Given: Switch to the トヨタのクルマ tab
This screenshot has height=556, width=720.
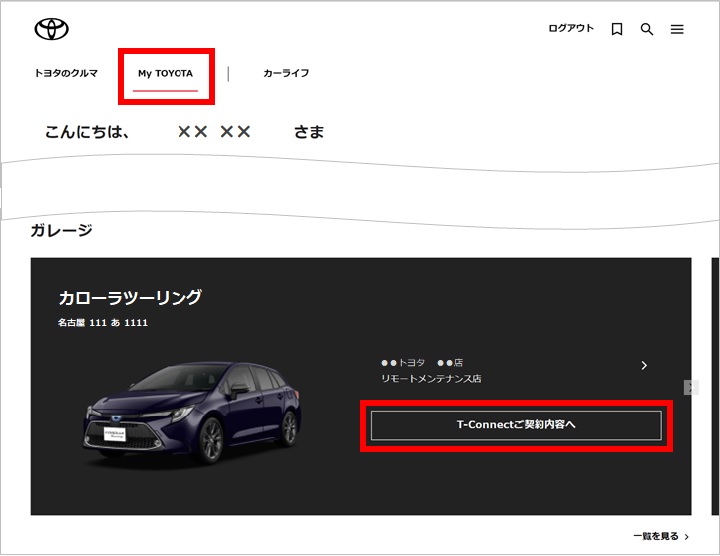Looking at the screenshot, I should point(66,73).
